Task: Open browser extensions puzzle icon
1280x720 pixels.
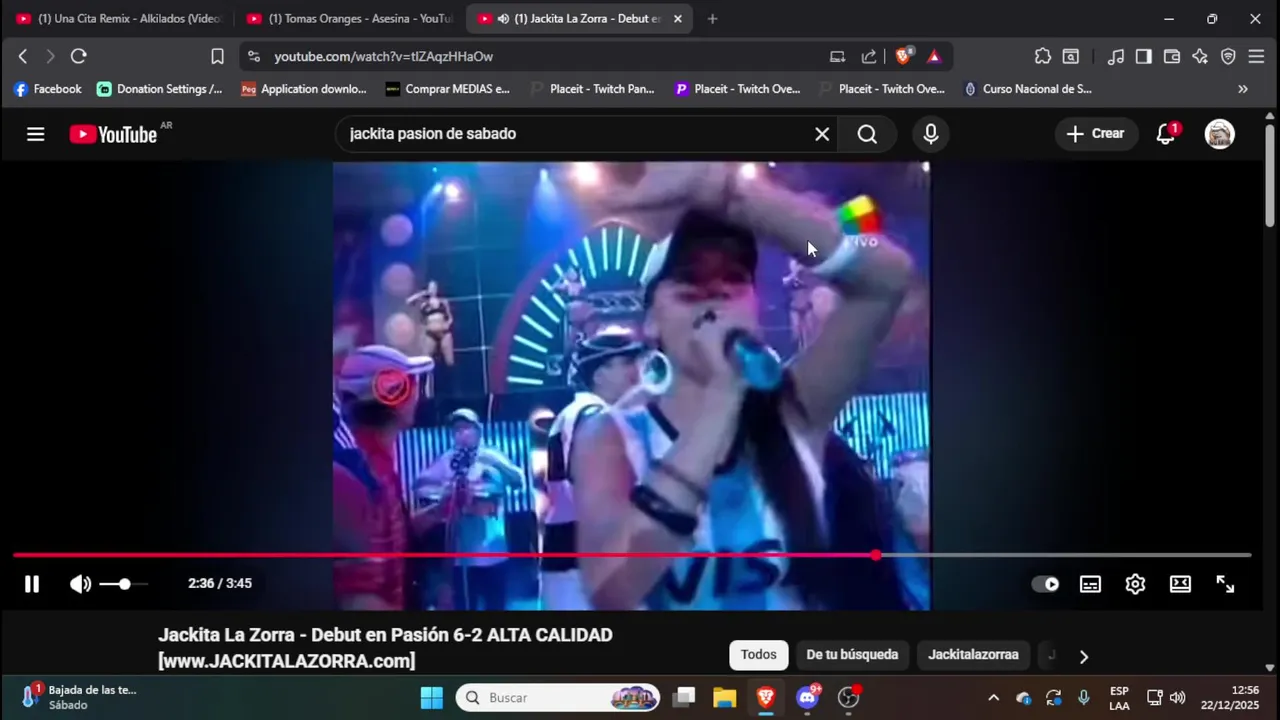Action: 1042,56
